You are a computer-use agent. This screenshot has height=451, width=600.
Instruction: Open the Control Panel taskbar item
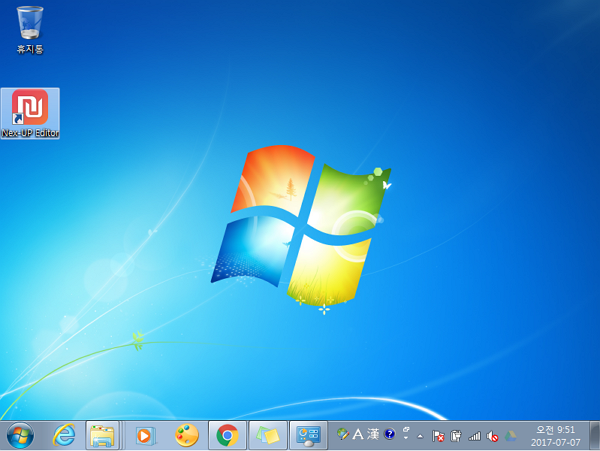pyautogui.click(x=308, y=435)
